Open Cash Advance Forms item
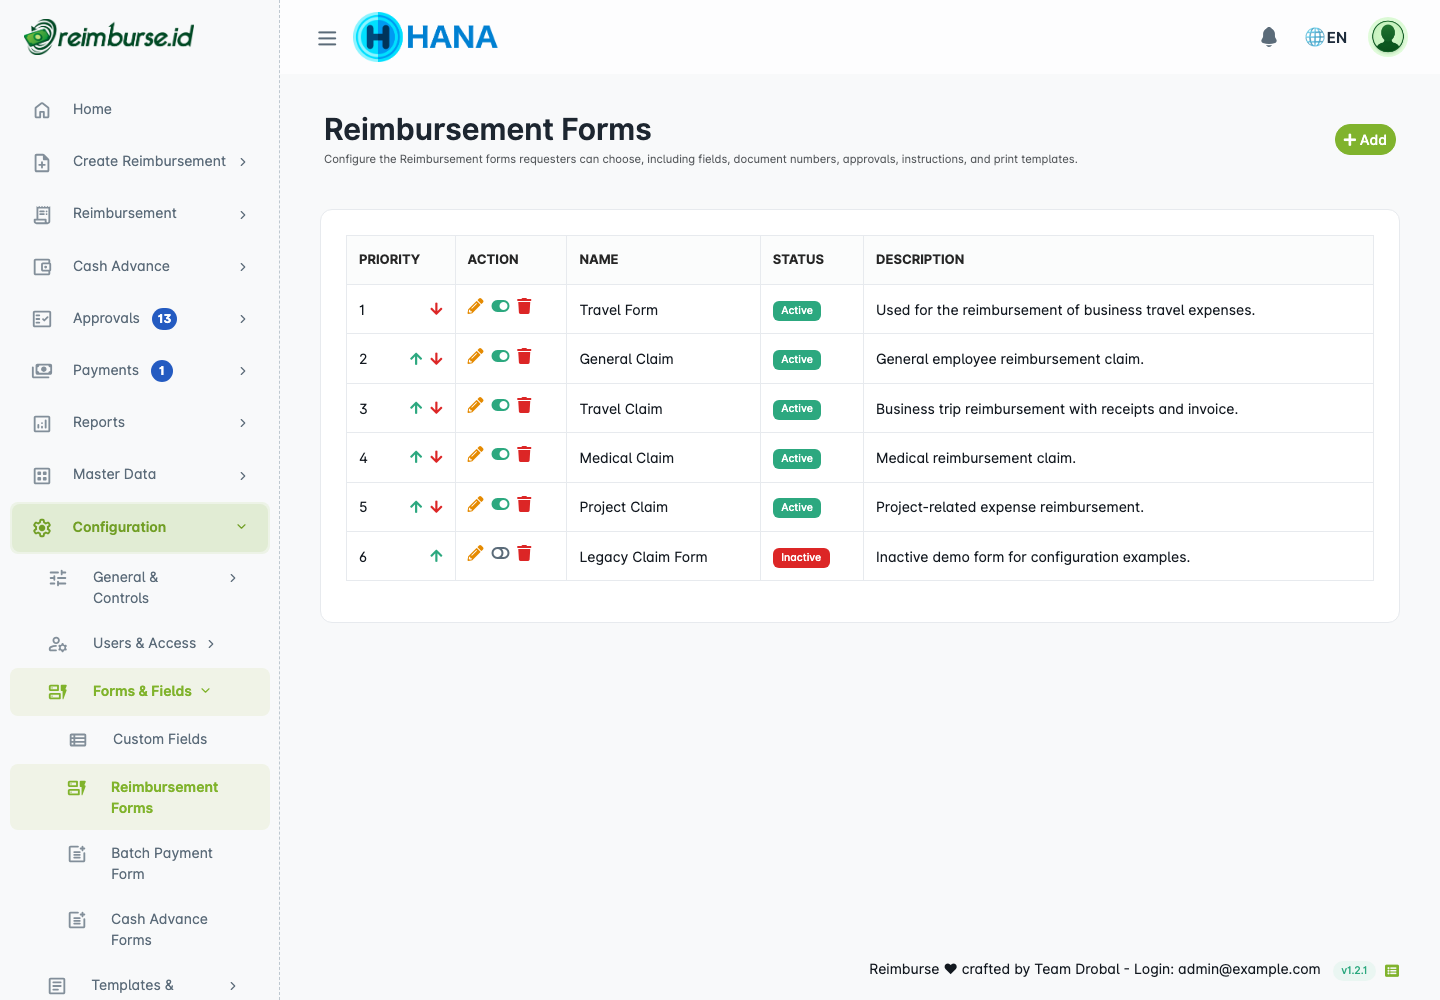Viewport: 1440px width, 1000px height. pyautogui.click(x=140, y=929)
